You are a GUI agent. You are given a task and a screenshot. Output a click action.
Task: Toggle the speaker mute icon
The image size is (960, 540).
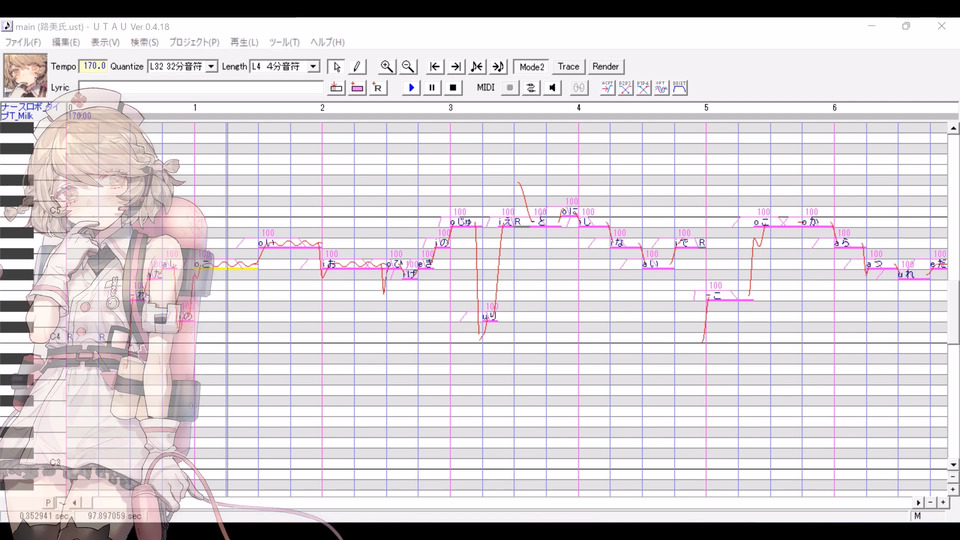[x=552, y=88]
